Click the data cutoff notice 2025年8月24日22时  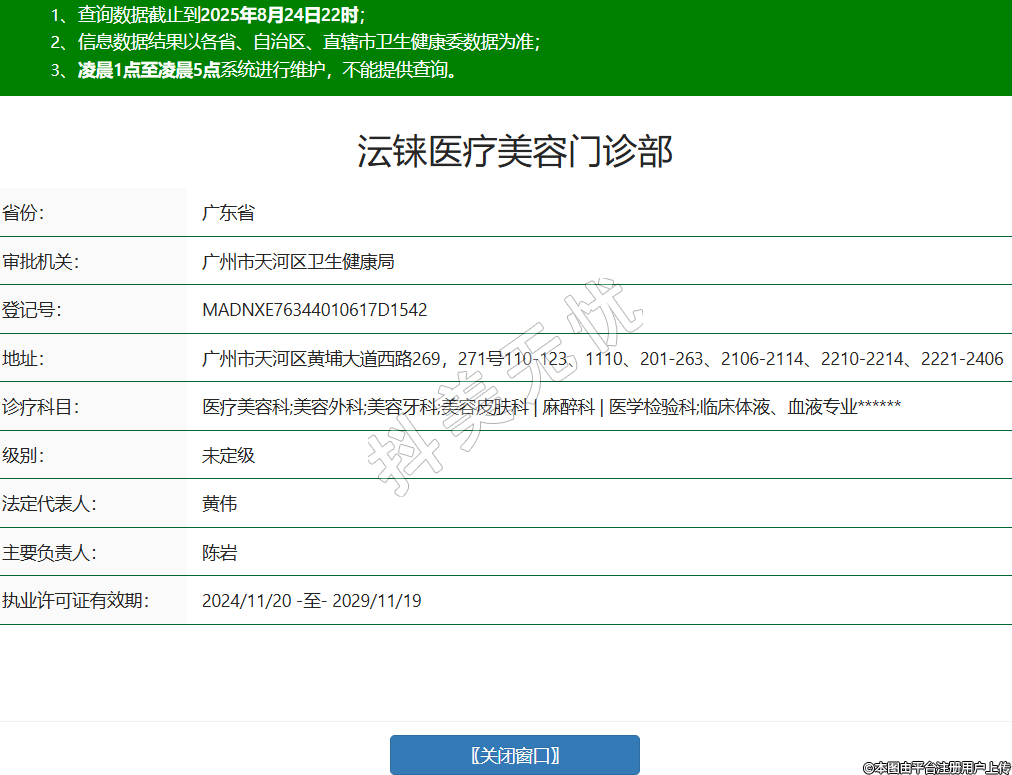pyautogui.click(x=279, y=15)
